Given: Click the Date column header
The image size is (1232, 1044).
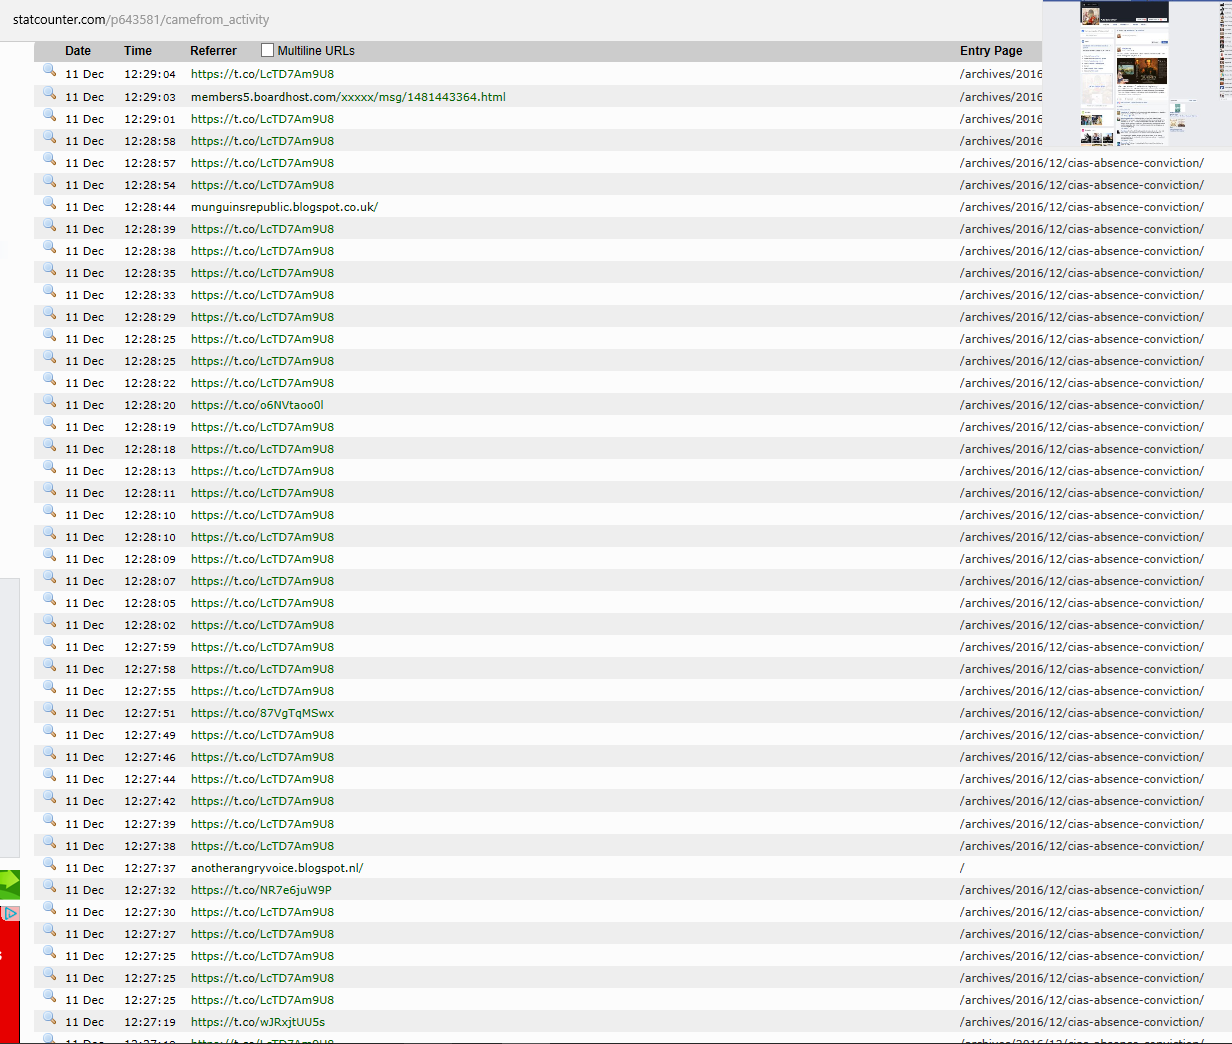Looking at the screenshot, I should (x=78, y=51).
